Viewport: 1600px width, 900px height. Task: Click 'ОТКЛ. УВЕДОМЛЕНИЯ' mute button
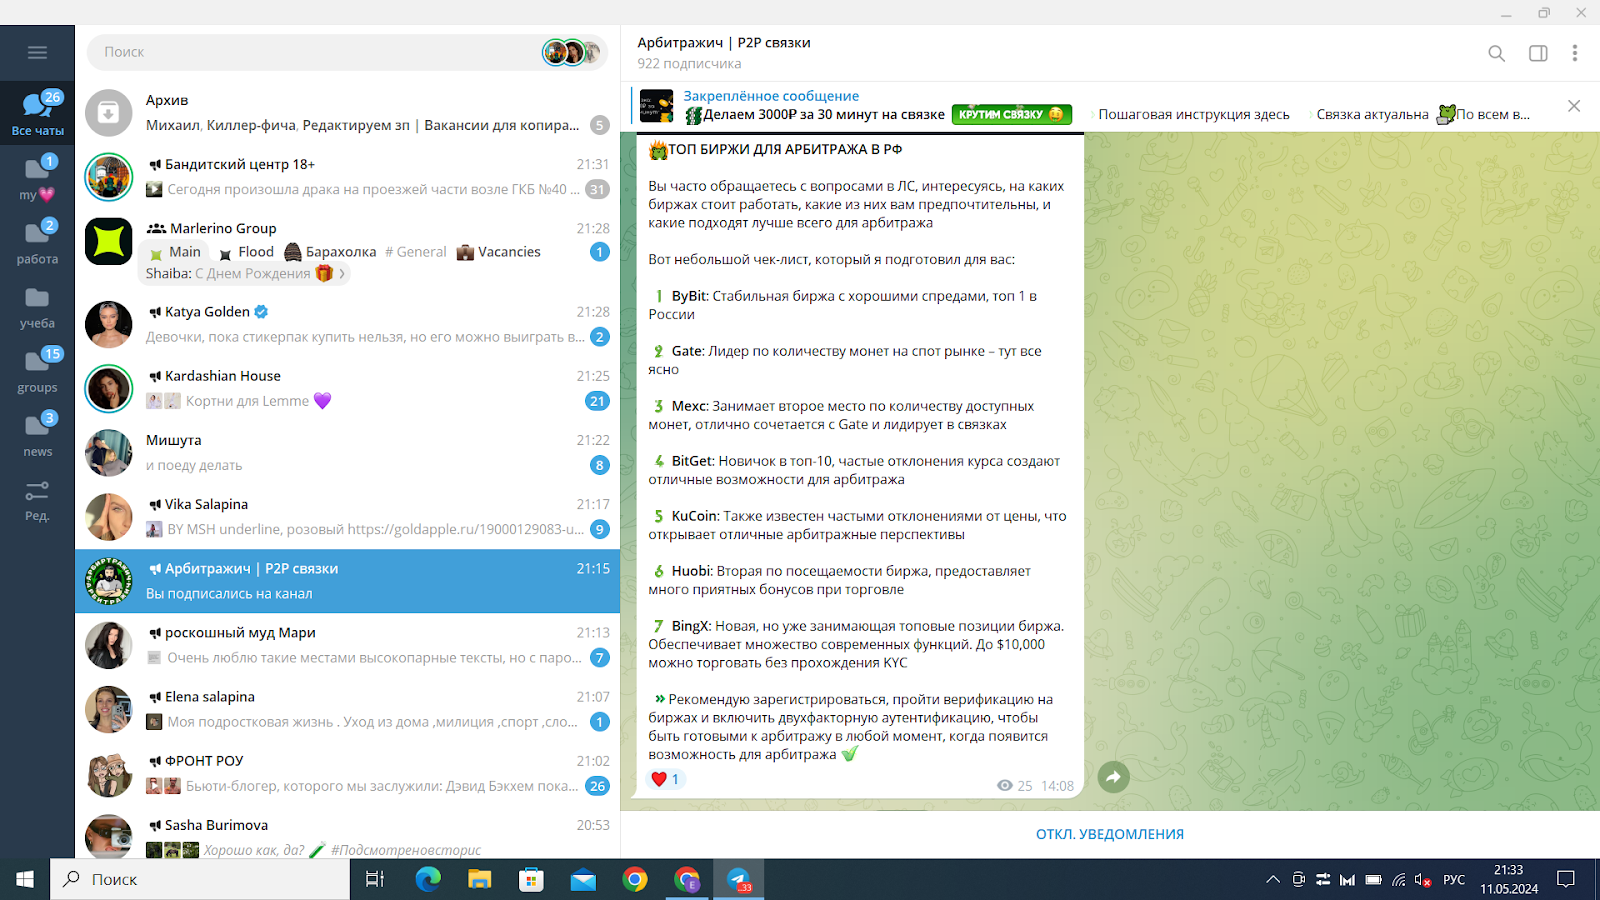(1110, 834)
